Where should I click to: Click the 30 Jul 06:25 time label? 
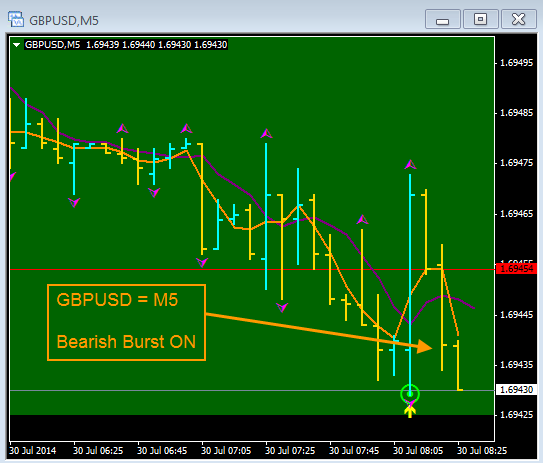(x=98, y=451)
